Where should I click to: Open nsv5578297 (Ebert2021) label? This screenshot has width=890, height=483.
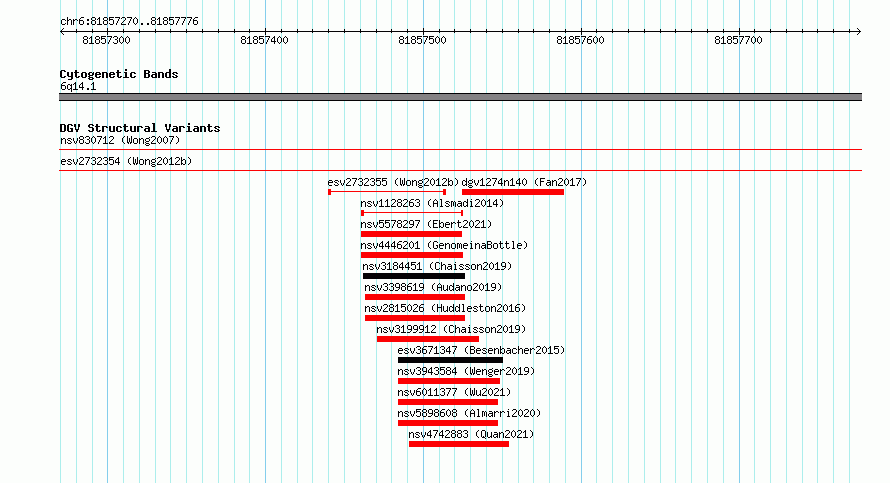[426, 224]
